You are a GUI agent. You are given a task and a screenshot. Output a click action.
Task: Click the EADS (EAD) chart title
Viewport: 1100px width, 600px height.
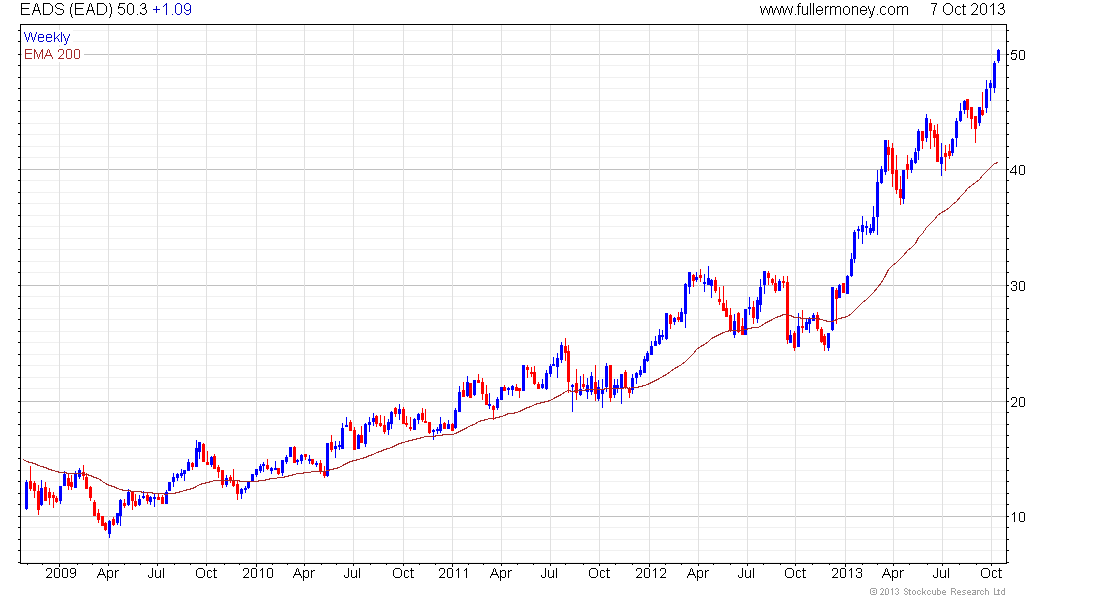pos(67,10)
